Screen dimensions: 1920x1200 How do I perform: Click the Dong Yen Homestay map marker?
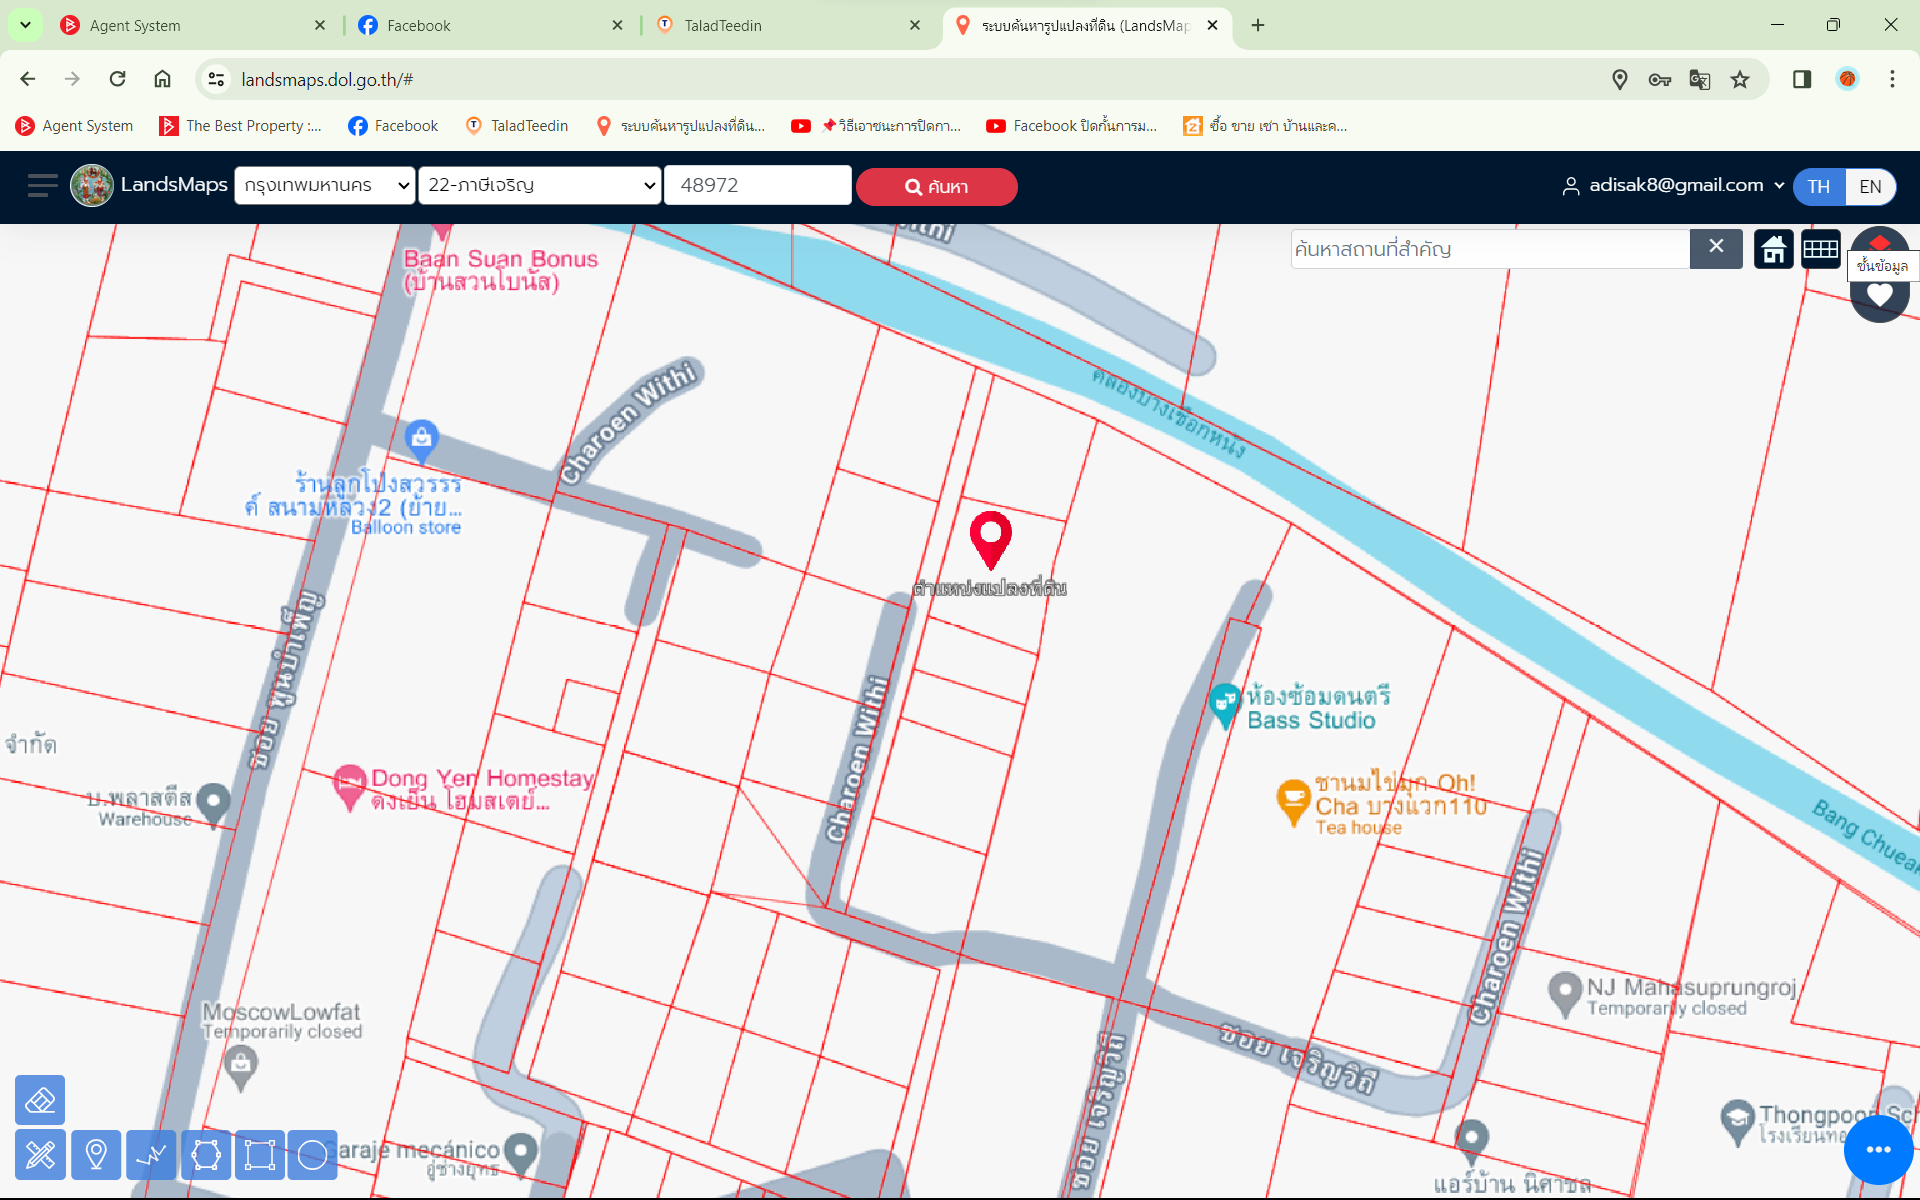tap(349, 787)
